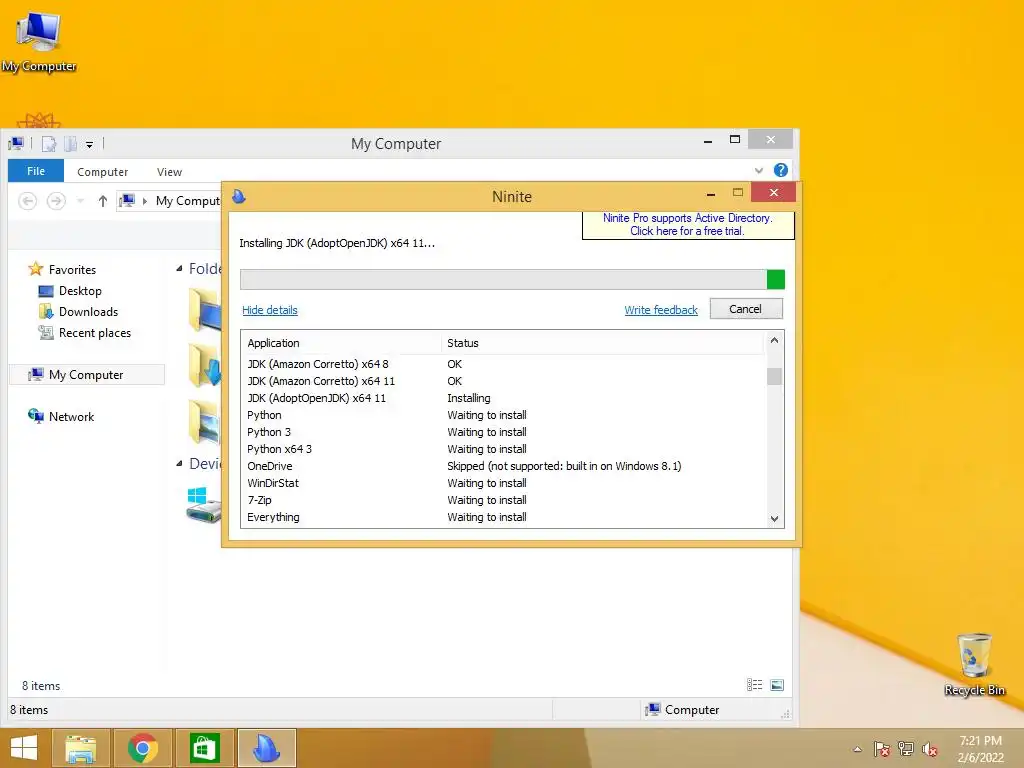
Task: Click the Ninite window title bar icon
Action: click(x=239, y=196)
